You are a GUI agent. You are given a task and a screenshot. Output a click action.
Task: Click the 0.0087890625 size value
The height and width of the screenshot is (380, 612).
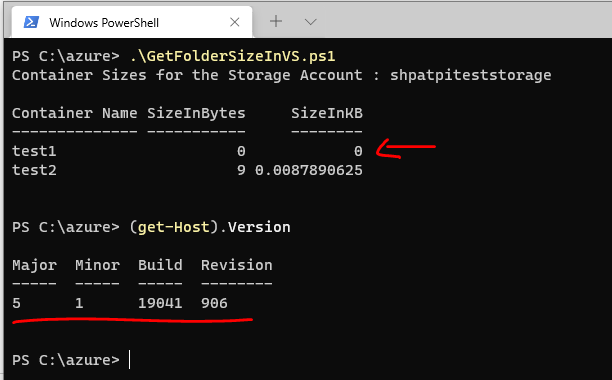(x=309, y=170)
